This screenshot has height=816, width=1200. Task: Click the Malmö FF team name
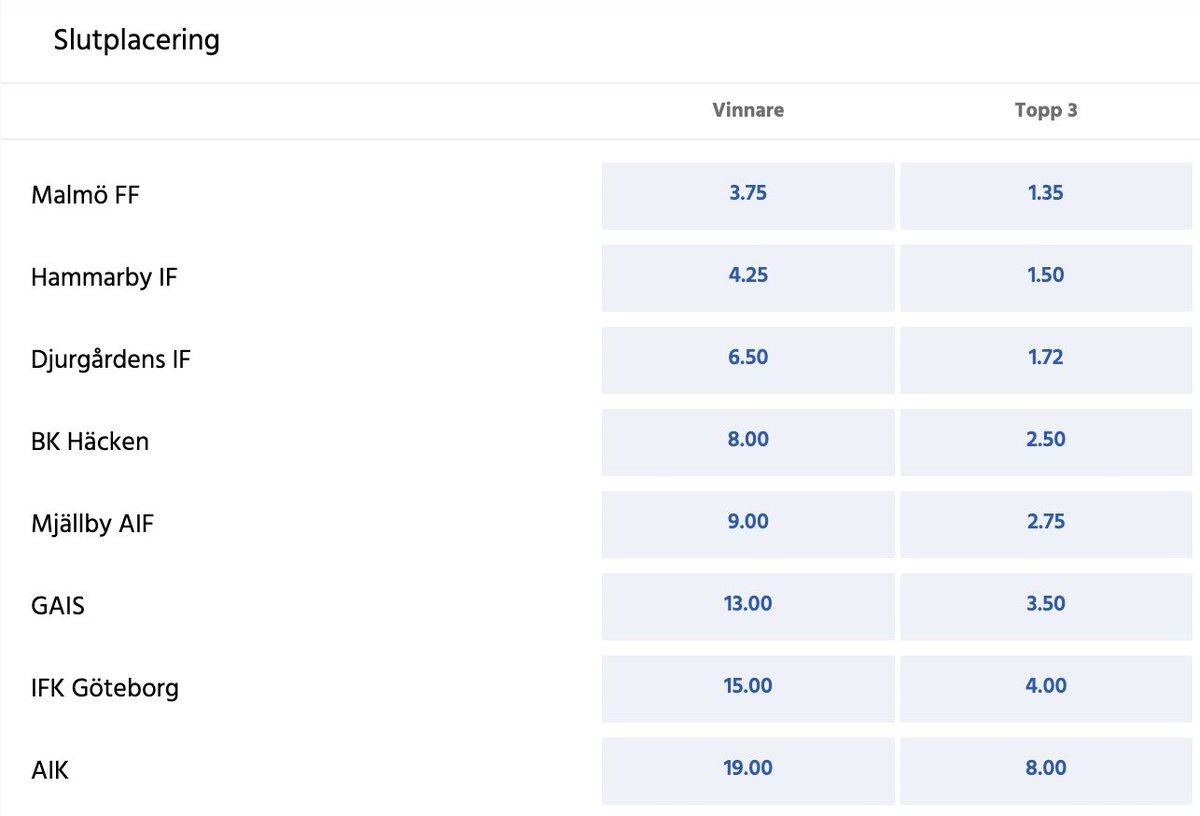coord(85,195)
